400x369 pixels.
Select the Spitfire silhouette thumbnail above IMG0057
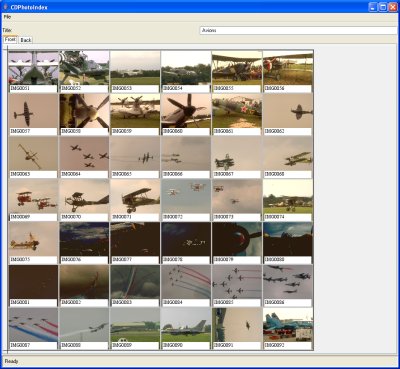point(34,111)
